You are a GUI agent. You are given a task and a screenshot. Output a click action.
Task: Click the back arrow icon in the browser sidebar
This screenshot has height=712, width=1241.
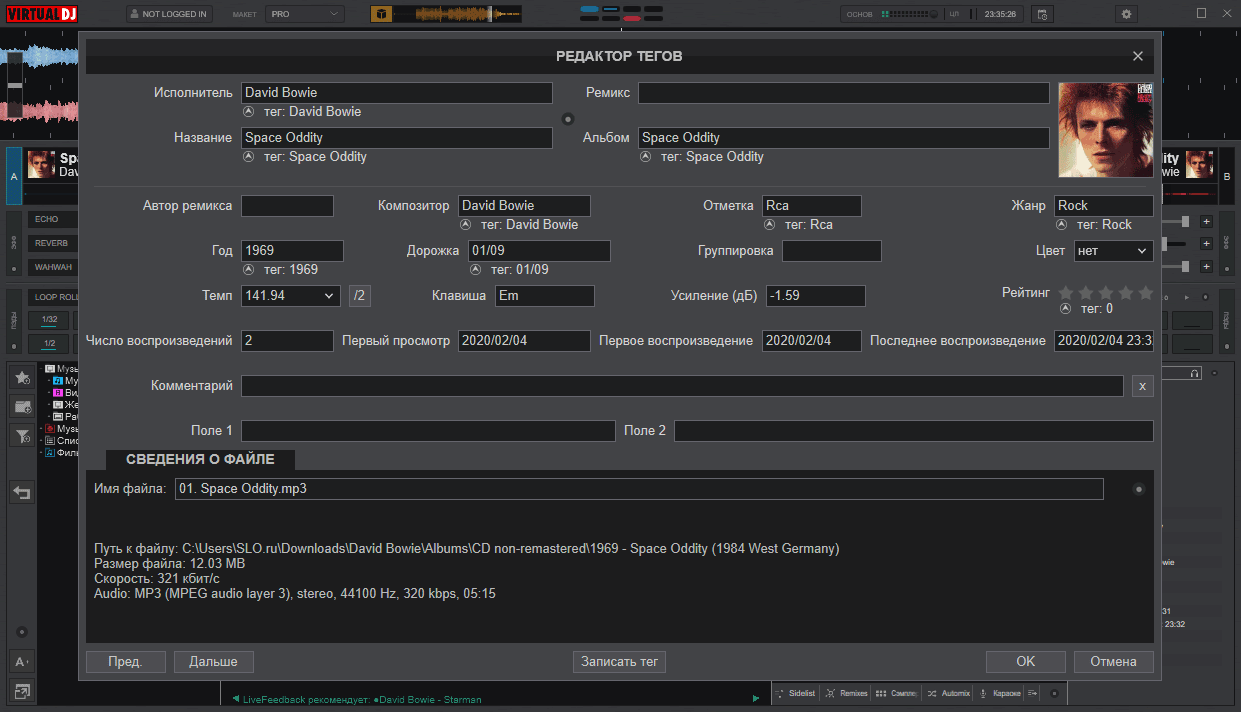coord(22,492)
